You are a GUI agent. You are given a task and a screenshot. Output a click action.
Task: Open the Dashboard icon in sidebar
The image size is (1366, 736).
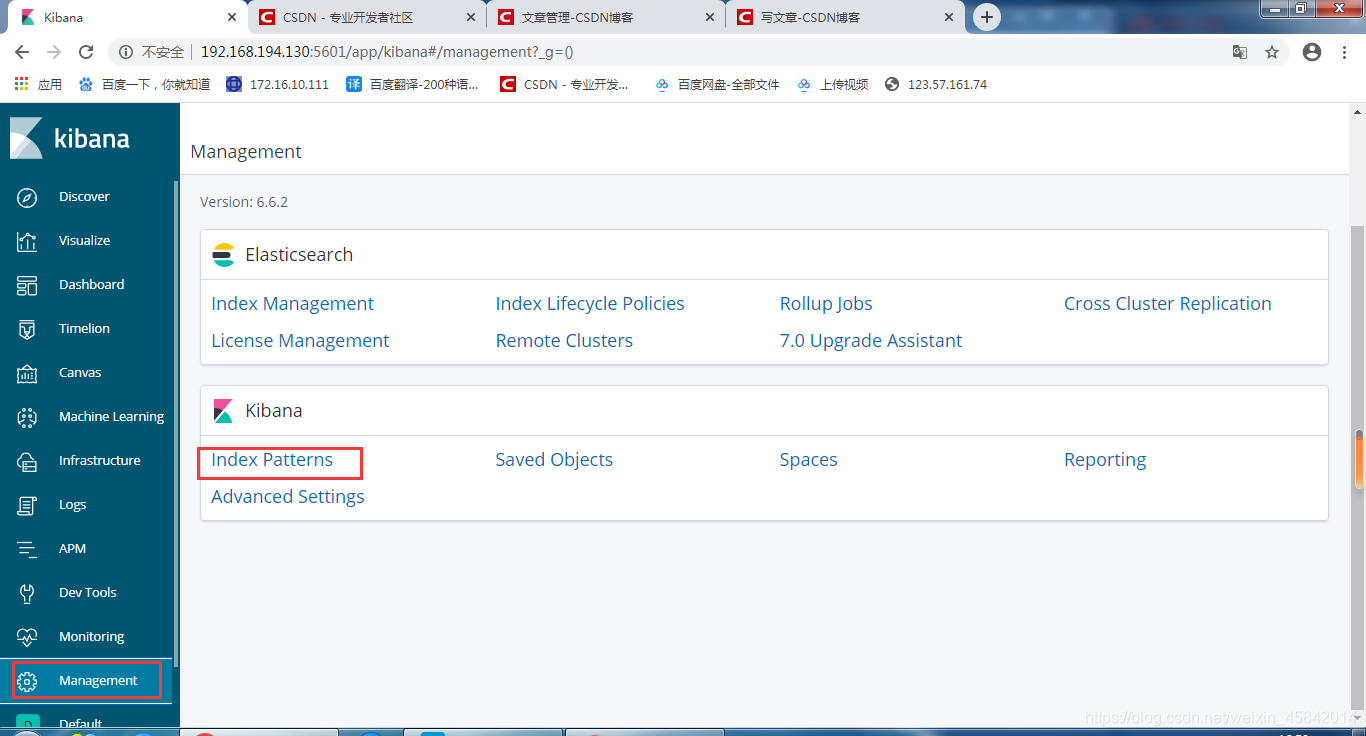tap(27, 285)
